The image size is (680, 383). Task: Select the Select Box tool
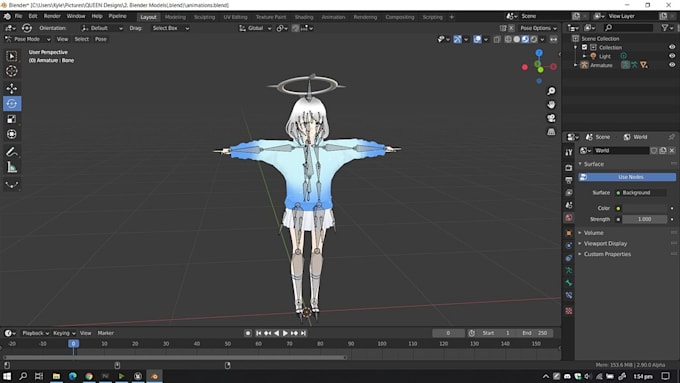pos(12,56)
